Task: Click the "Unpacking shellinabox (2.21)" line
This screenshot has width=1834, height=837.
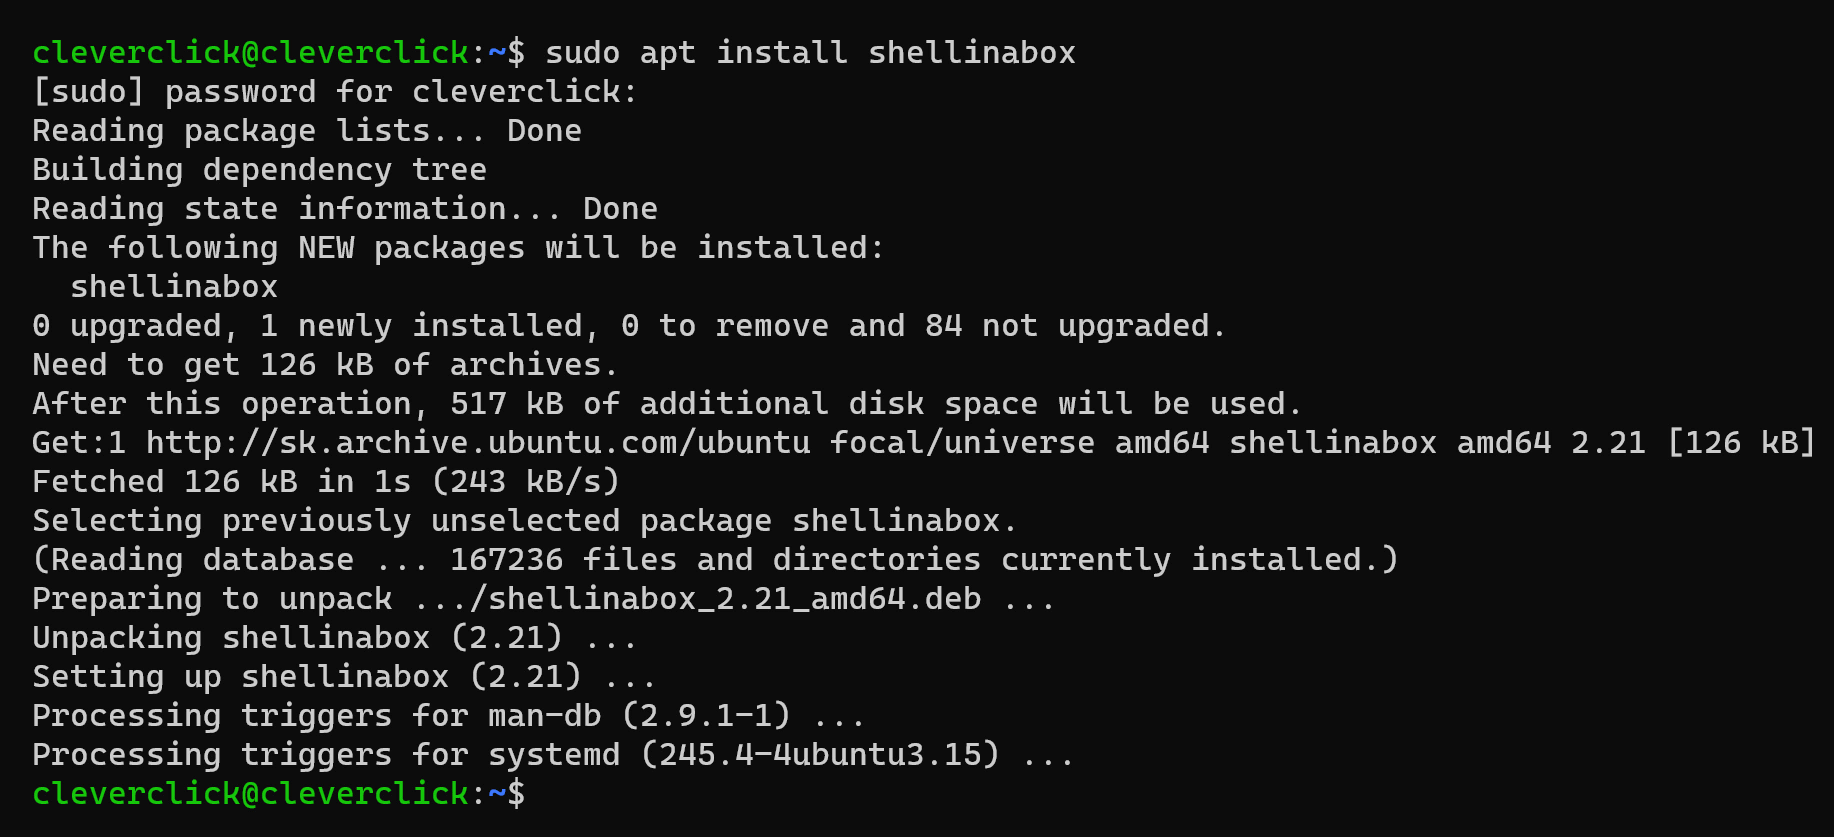Action: click(x=334, y=638)
